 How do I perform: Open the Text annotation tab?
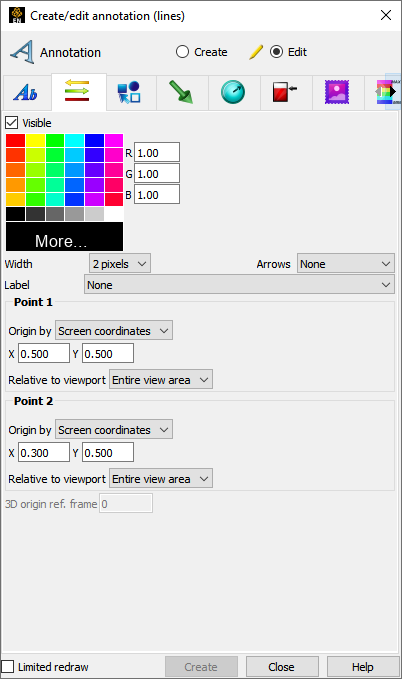(x=26, y=92)
